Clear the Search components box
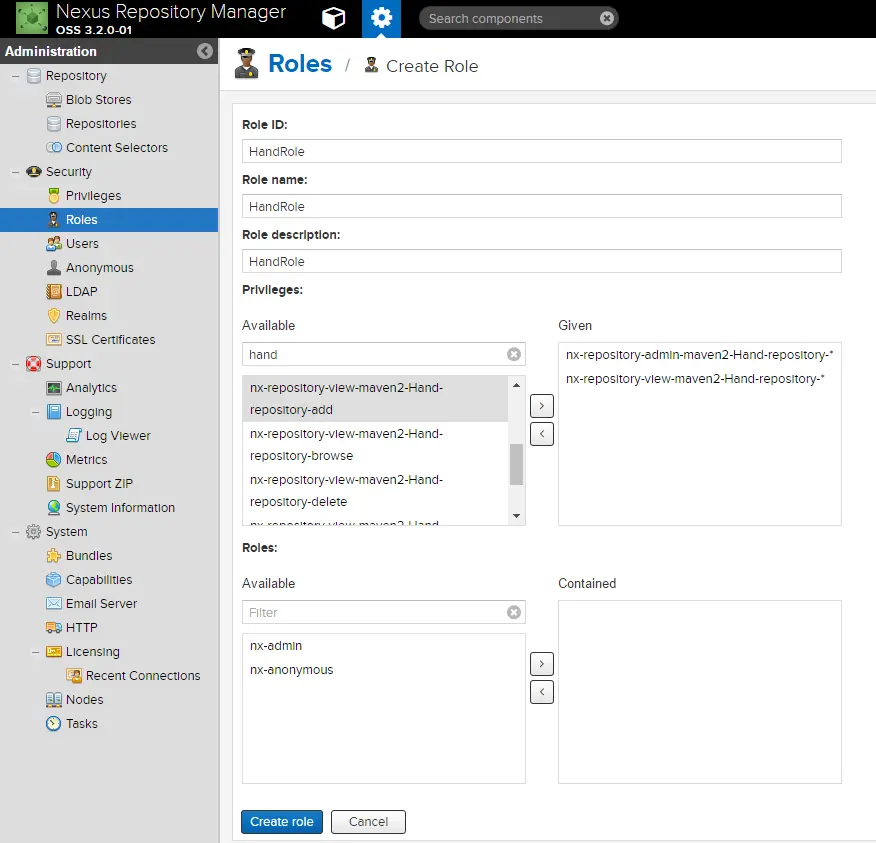Screen dimensions: 876x843 (x=606, y=18)
